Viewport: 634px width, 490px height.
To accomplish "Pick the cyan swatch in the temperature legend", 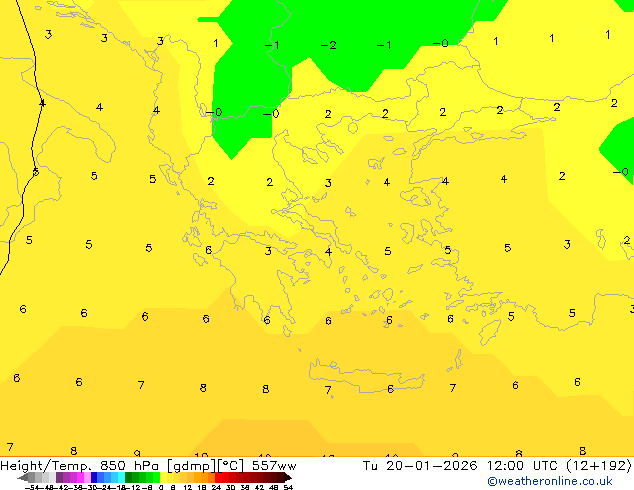I will click(121, 477).
